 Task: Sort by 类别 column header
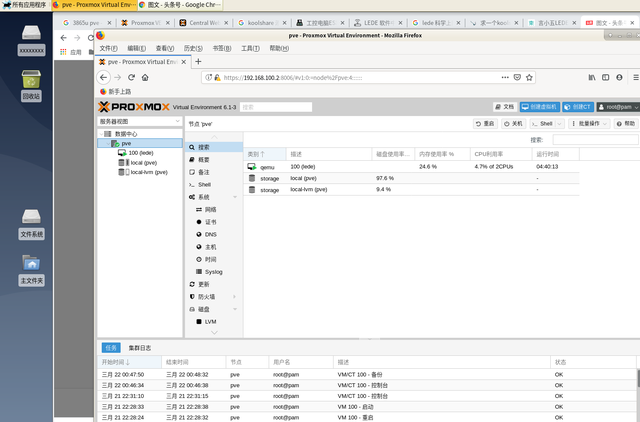coord(265,154)
